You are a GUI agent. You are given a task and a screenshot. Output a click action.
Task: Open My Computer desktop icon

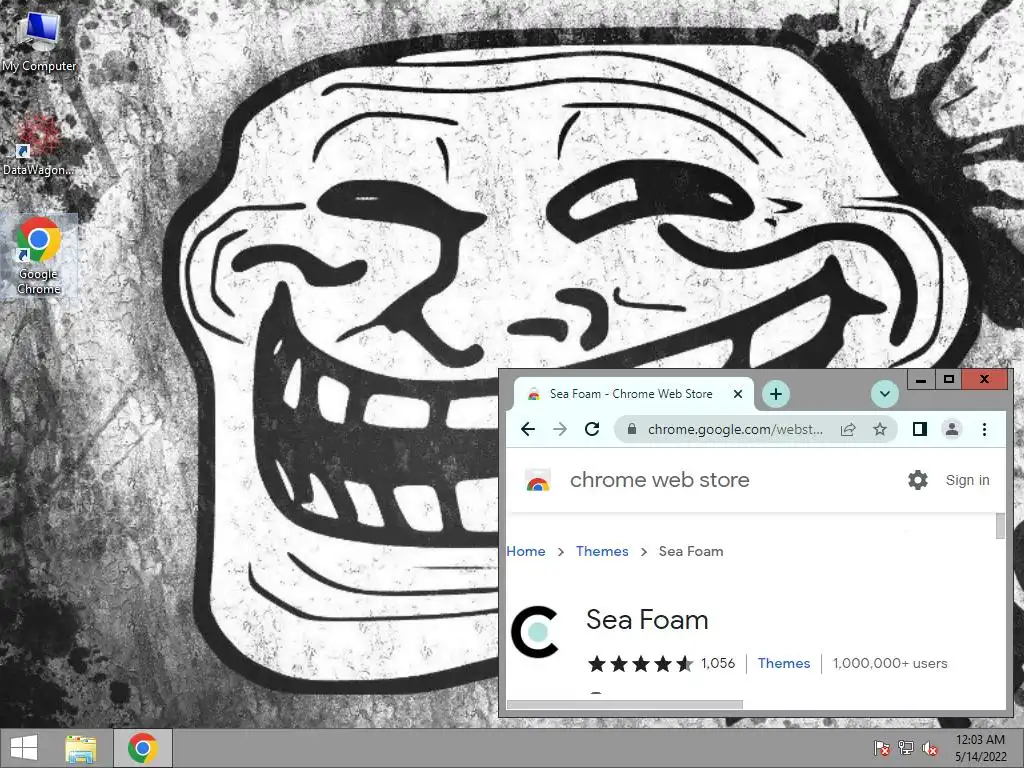pyautogui.click(x=39, y=39)
